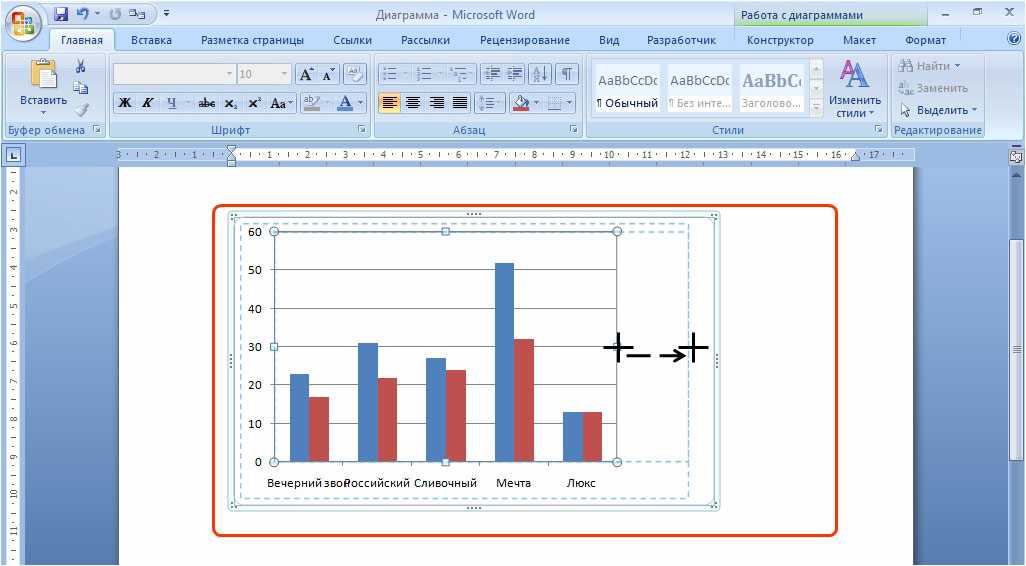This screenshot has width=1026, height=566.
Task: Open the Формат tab
Action: pos(925,40)
